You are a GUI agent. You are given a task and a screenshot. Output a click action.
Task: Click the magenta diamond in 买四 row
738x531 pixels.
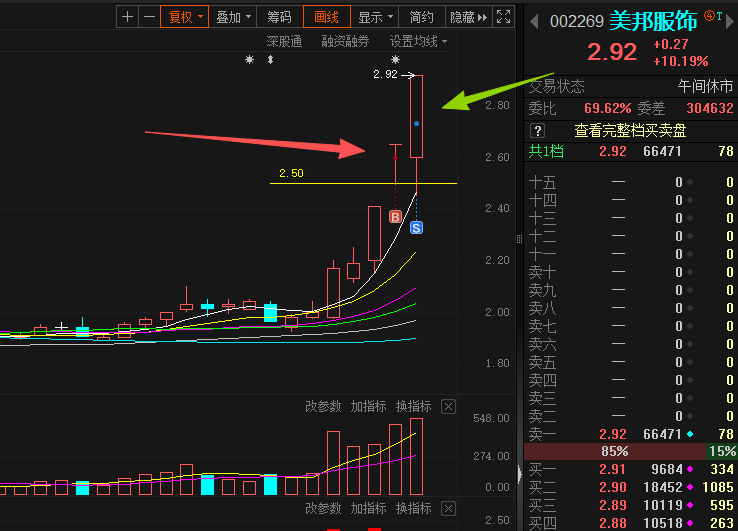click(x=690, y=523)
